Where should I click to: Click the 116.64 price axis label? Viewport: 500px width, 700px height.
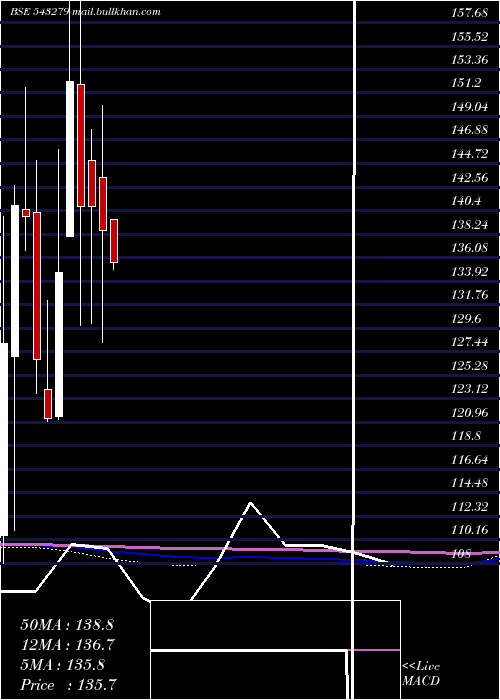tap(469, 459)
